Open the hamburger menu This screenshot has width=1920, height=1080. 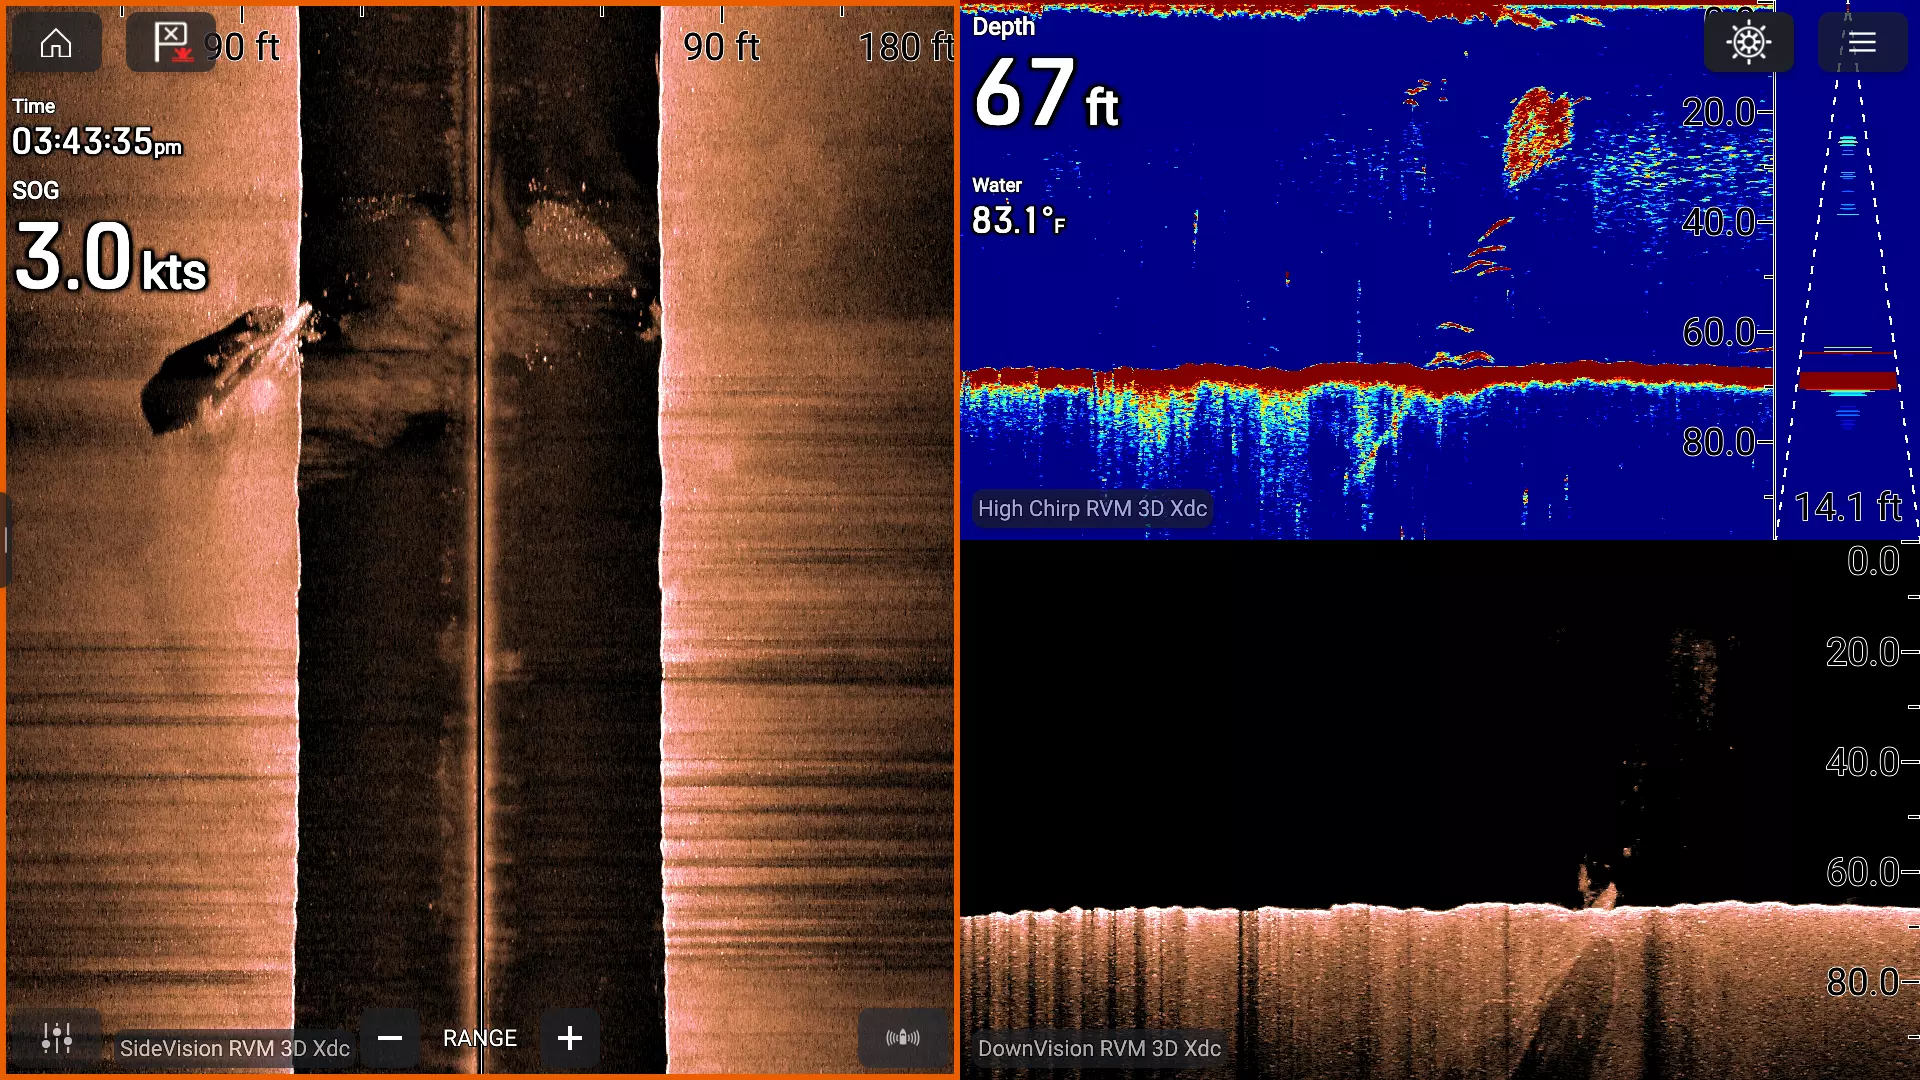1861,43
